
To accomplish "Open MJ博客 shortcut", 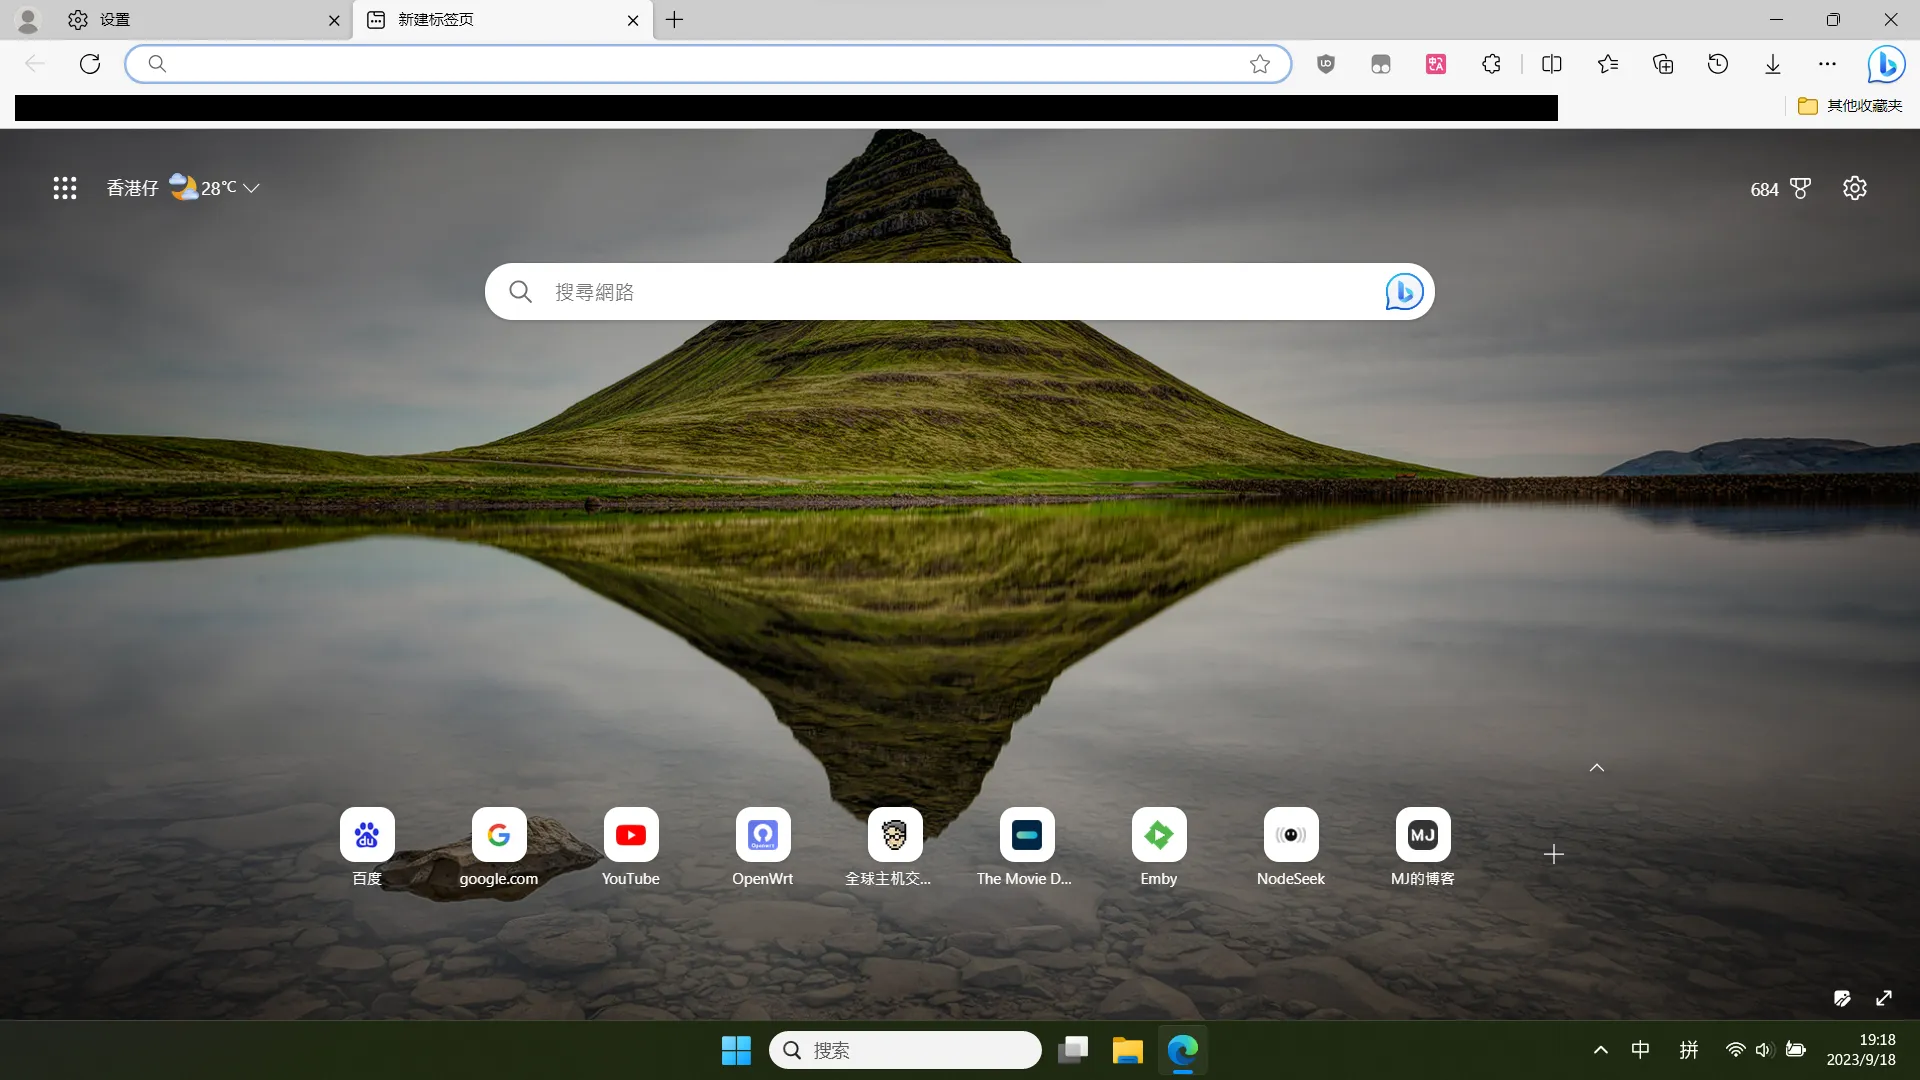I will pos(1423,835).
